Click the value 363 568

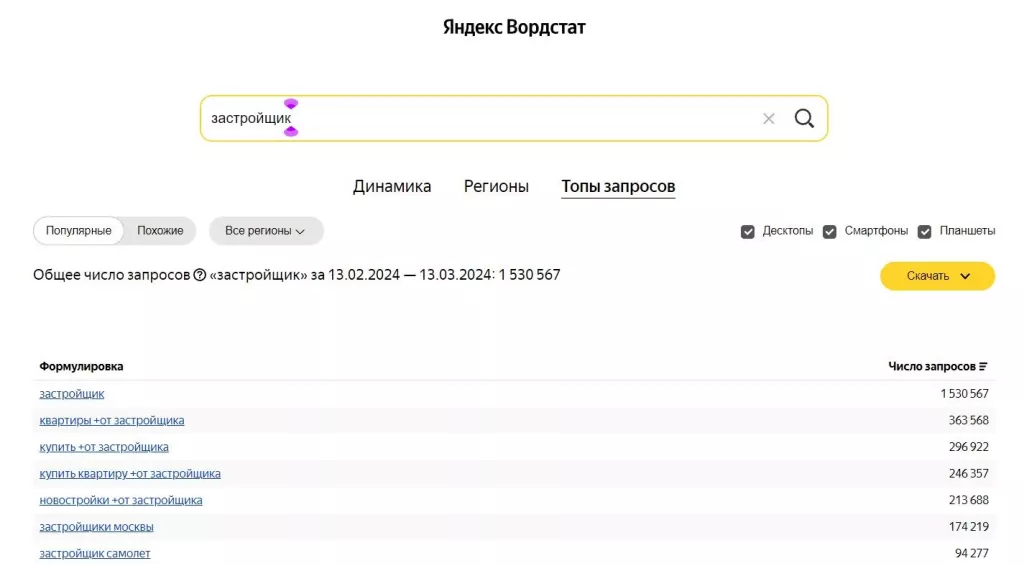pos(968,420)
